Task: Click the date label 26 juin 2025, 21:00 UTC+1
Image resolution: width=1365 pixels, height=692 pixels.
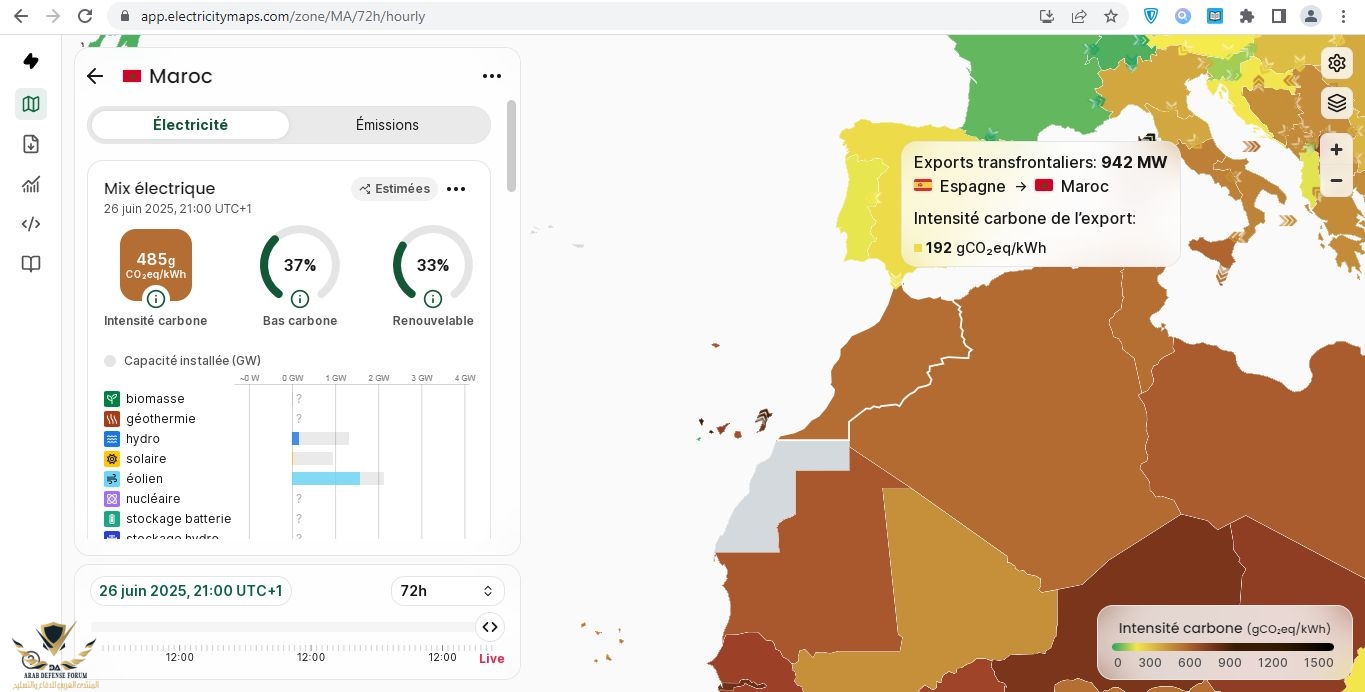Action: point(191,591)
